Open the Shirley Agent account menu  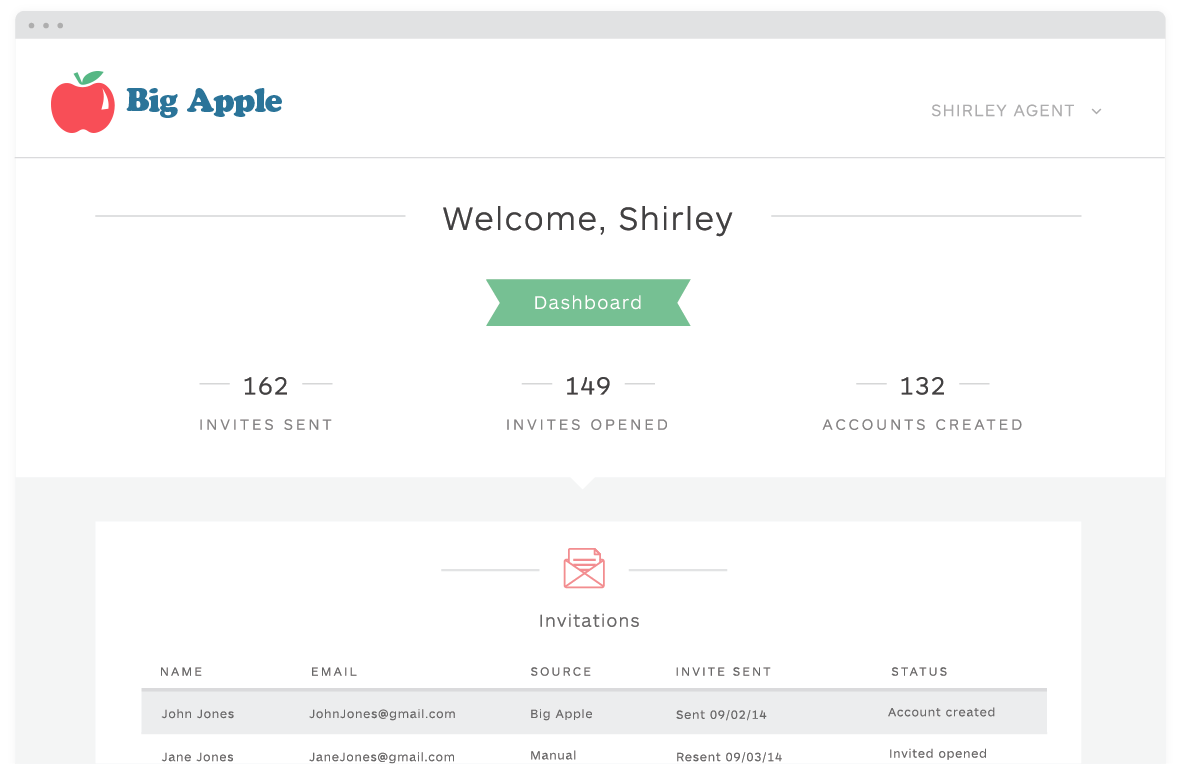point(1016,111)
